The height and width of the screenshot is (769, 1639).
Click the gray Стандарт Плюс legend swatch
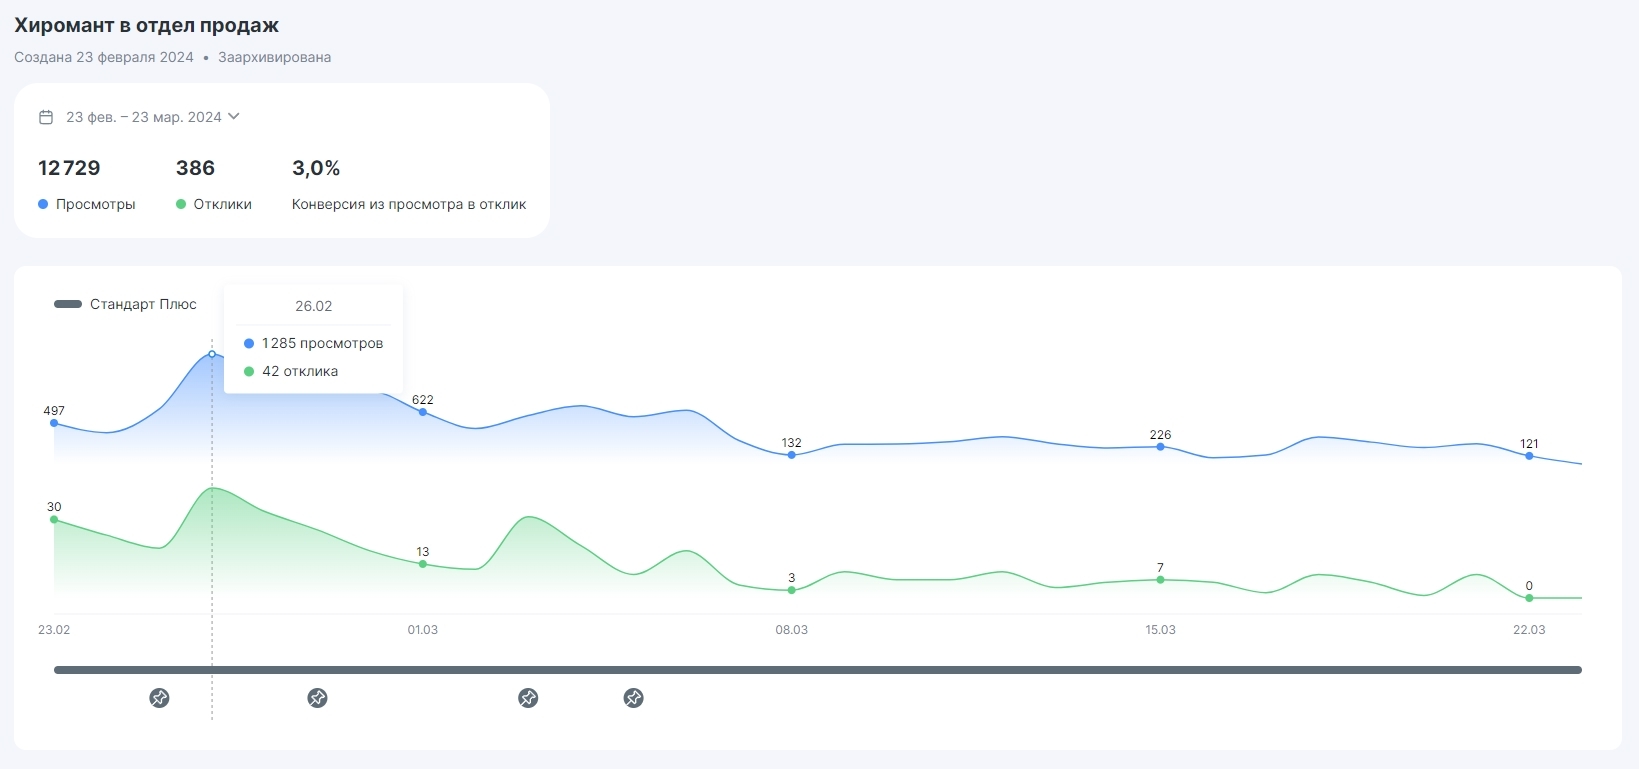(68, 304)
